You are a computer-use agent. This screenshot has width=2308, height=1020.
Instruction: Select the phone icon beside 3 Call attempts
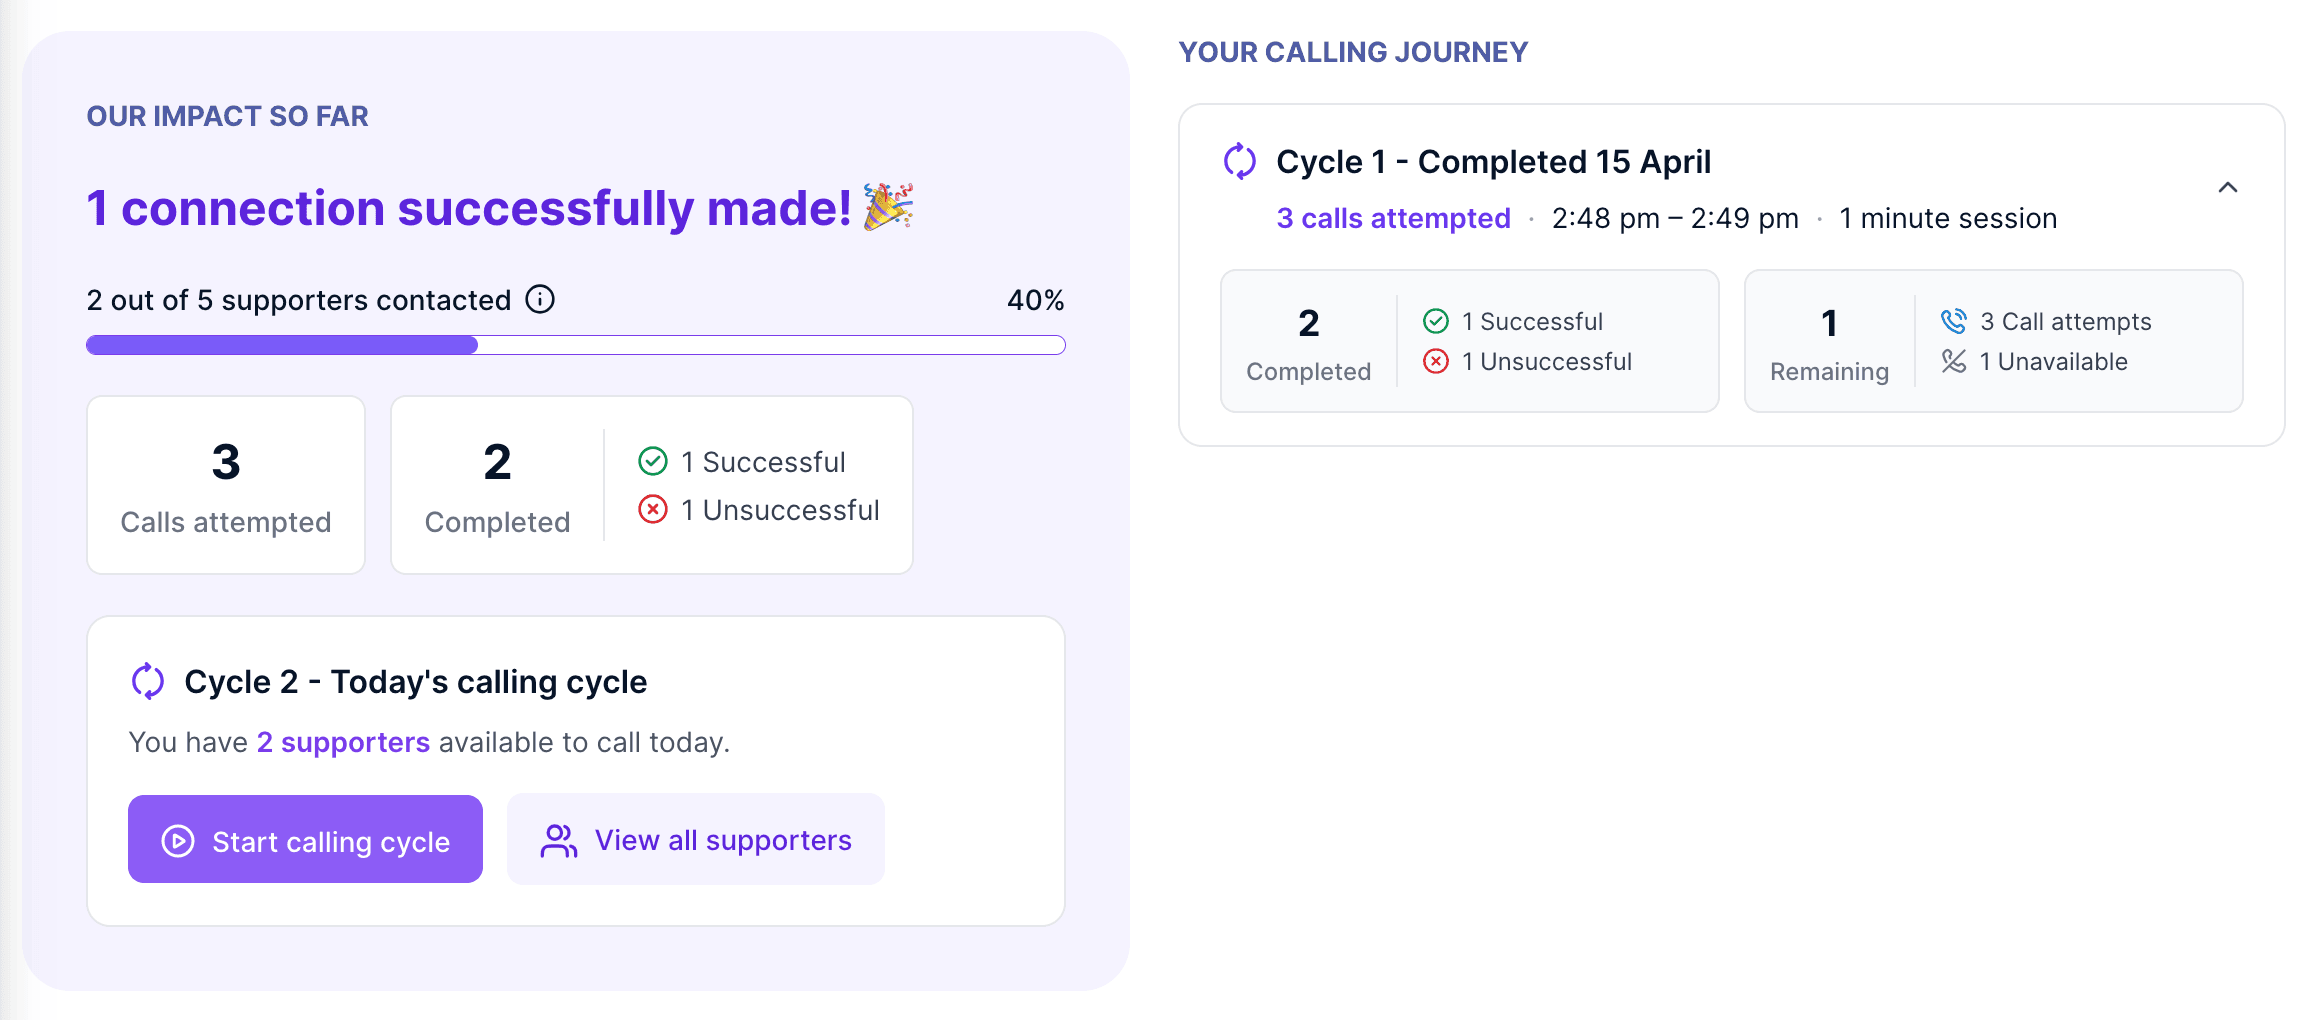1951,321
